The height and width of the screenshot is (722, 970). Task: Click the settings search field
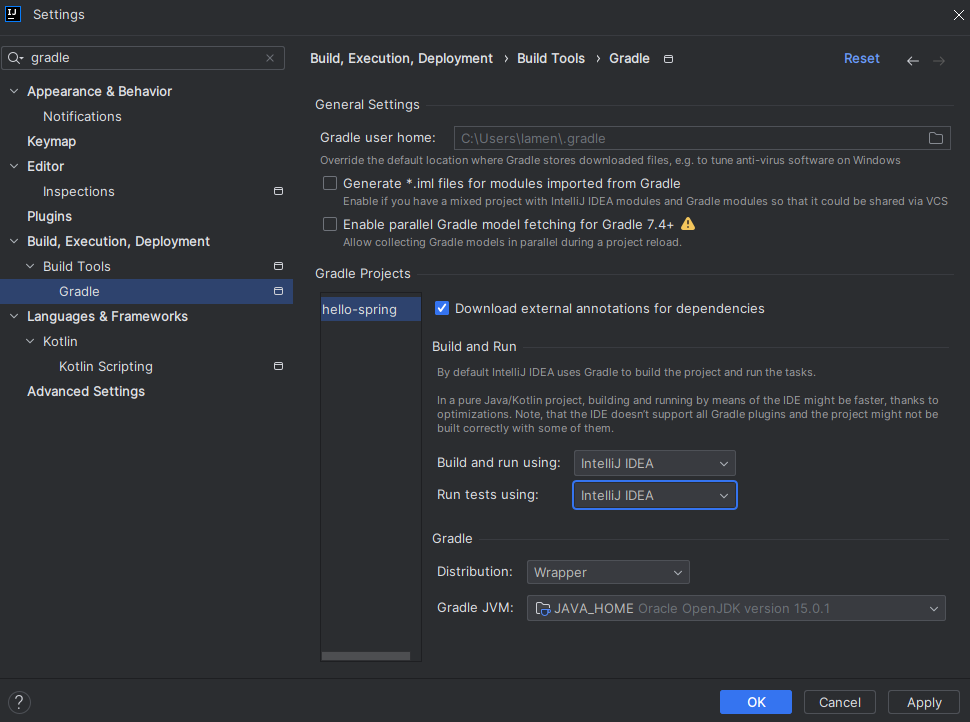[x=144, y=58]
